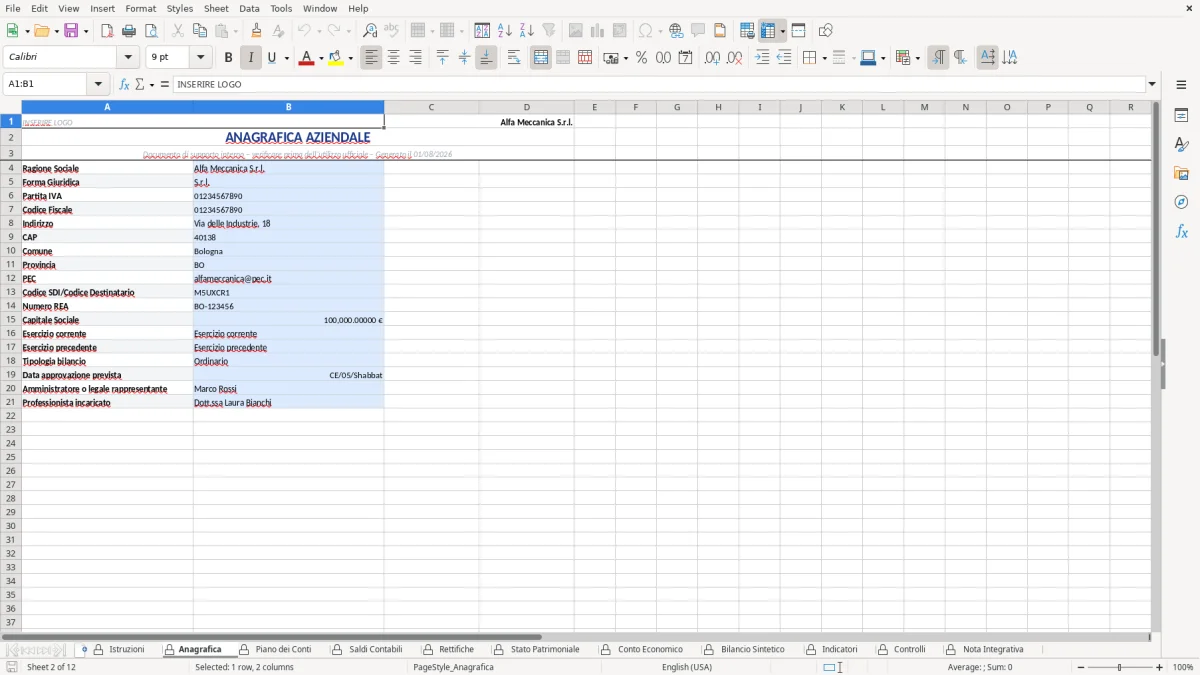This screenshot has width=1200, height=675.
Task: Click the Save document icon
Action: [71, 31]
